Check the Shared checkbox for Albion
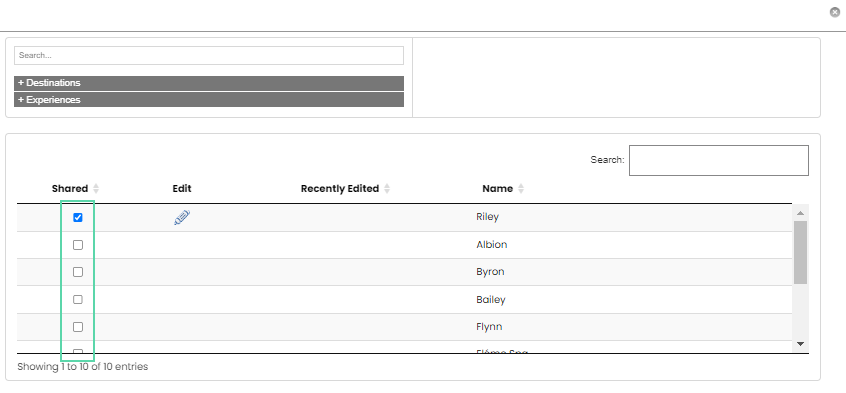 point(78,245)
